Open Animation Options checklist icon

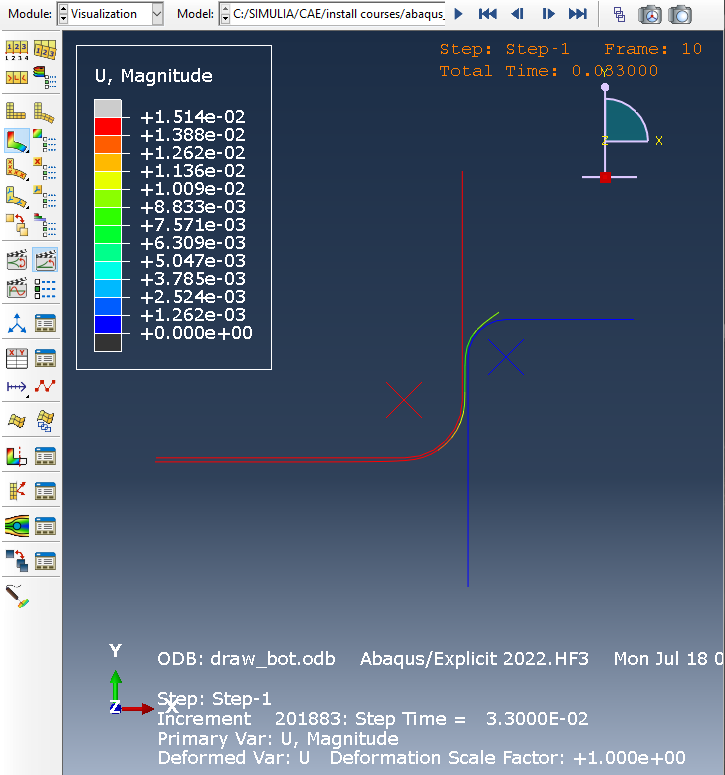click(x=45, y=288)
